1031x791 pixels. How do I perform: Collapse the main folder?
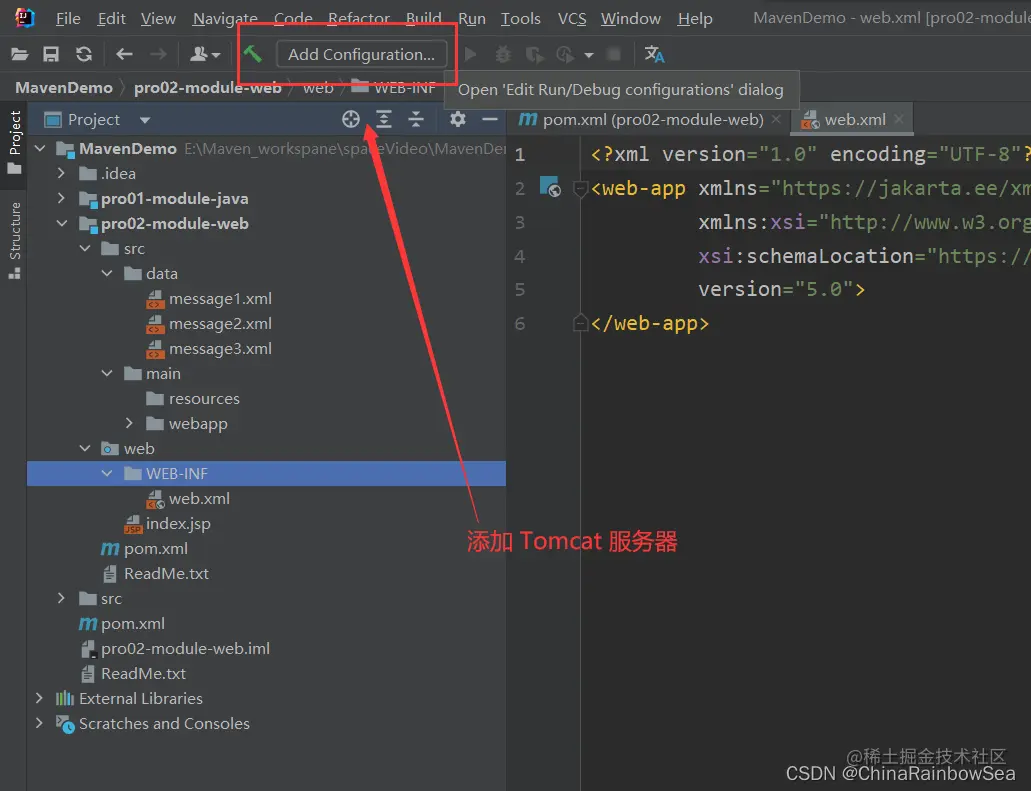tap(107, 373)
